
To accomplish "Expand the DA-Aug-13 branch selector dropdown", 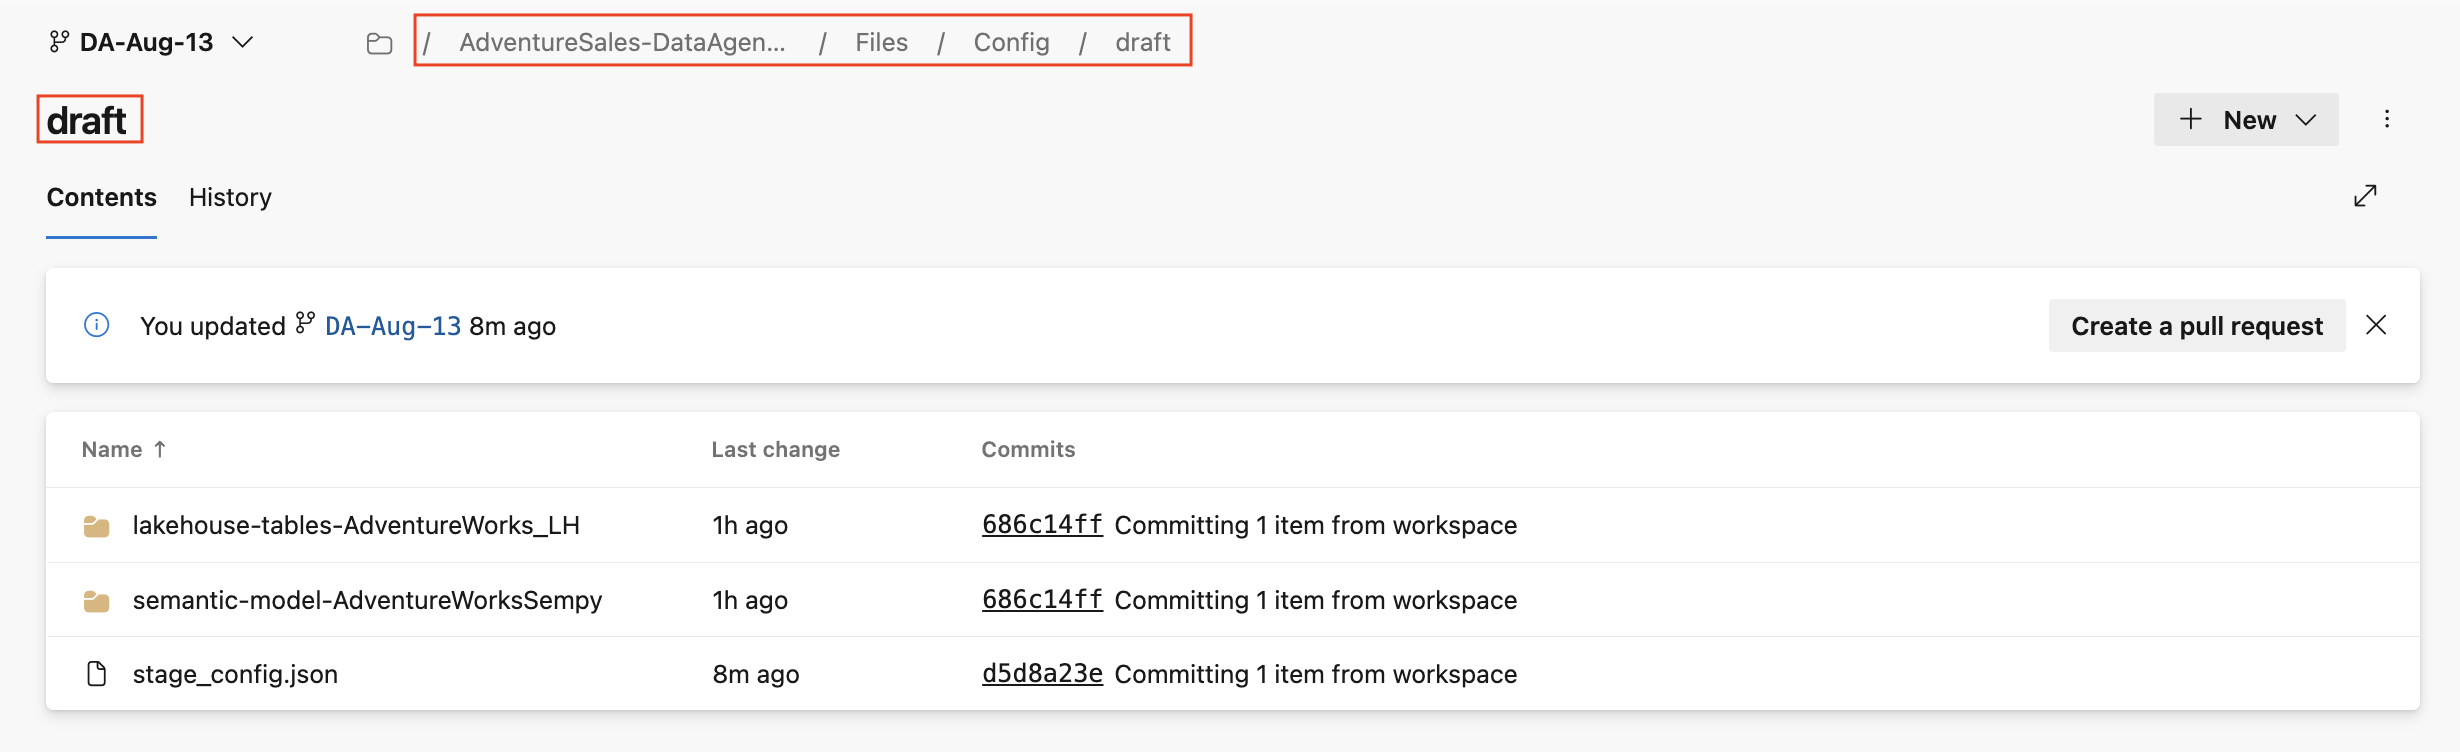I will [243, 42].
